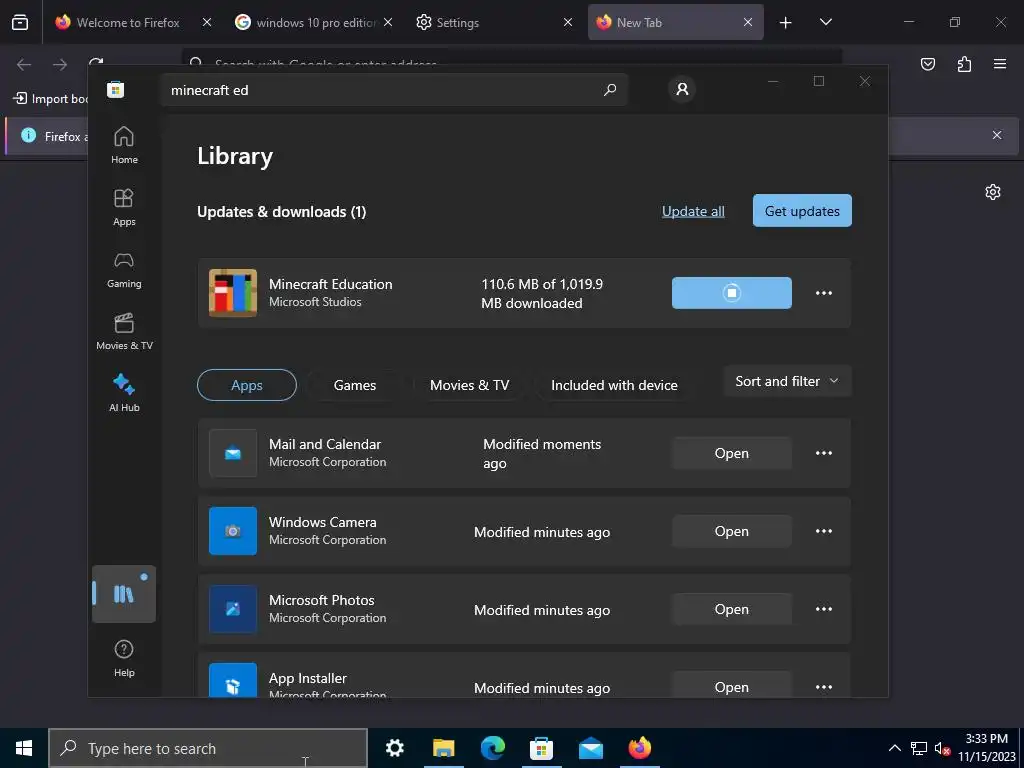Click the search magnifier icon in Store

610,90
